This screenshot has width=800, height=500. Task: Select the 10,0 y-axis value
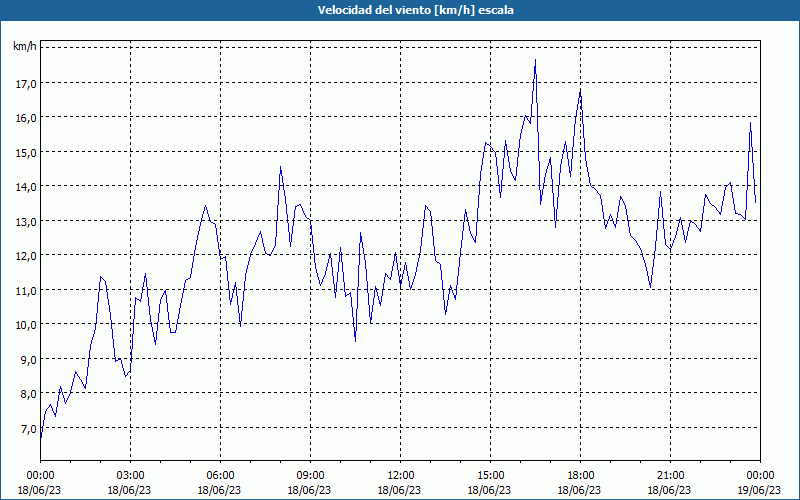(x=26, y=326)
